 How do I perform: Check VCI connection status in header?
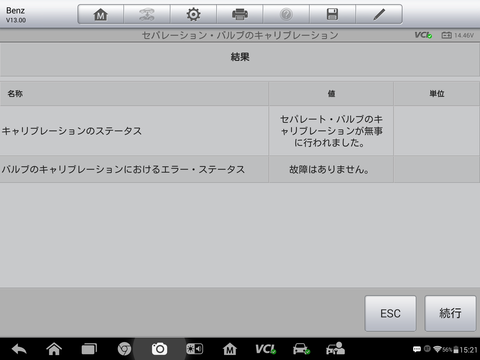click(423, 35)
